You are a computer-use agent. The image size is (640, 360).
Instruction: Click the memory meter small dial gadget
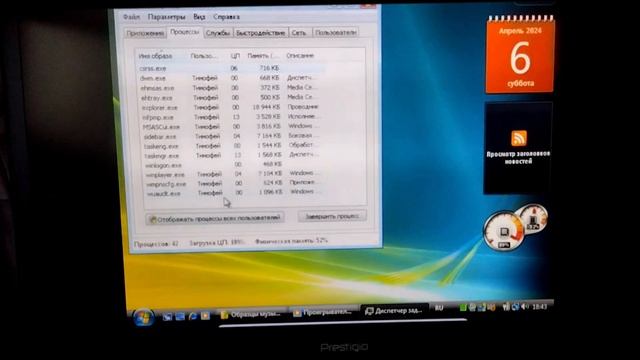pos(533,219)
